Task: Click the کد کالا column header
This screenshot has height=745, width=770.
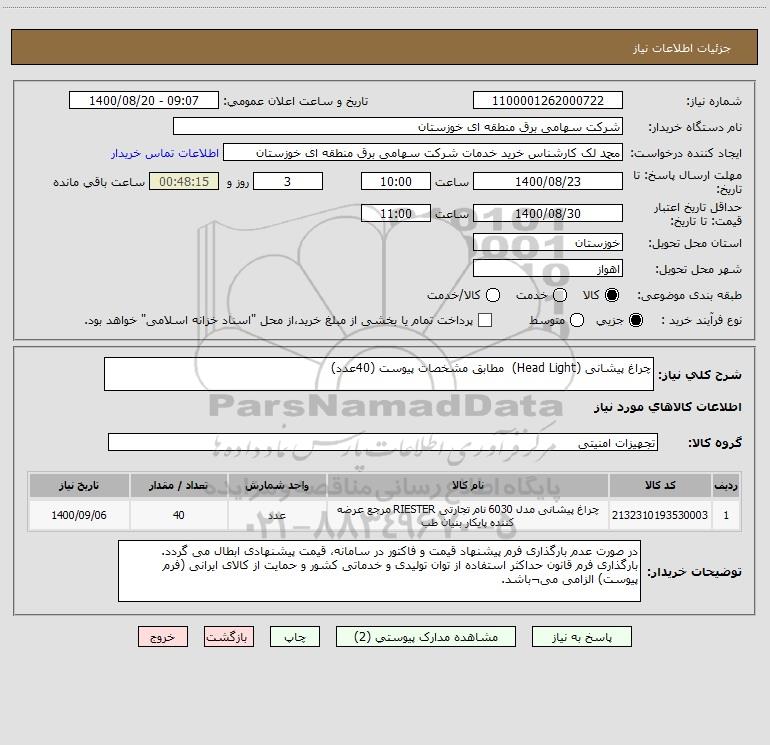Action: pos(660,485)
